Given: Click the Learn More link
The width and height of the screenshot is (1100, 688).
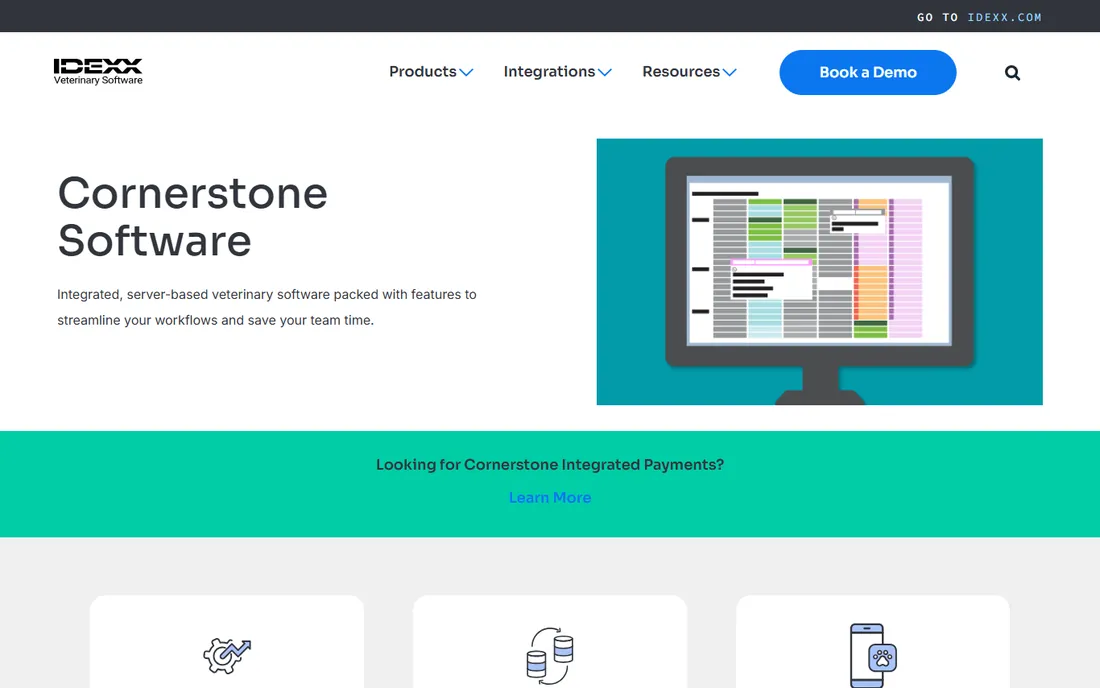Looking at the screenshot, I should pos(550,497).
